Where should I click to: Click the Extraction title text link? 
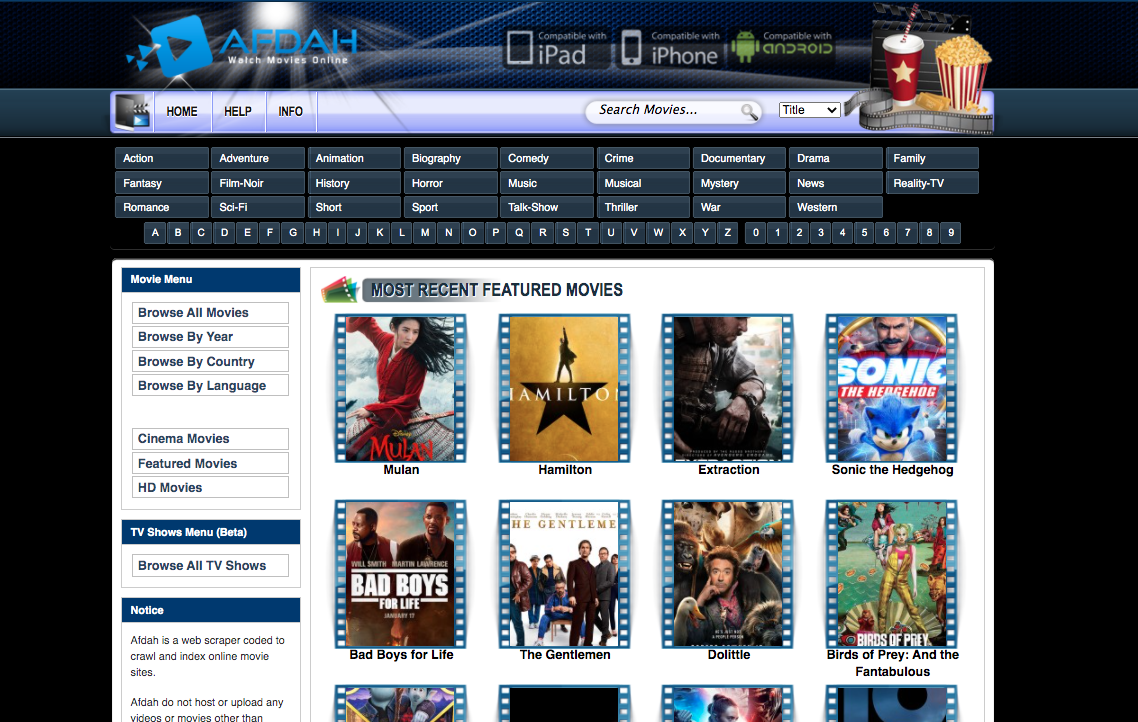click(x=729, y=470)
